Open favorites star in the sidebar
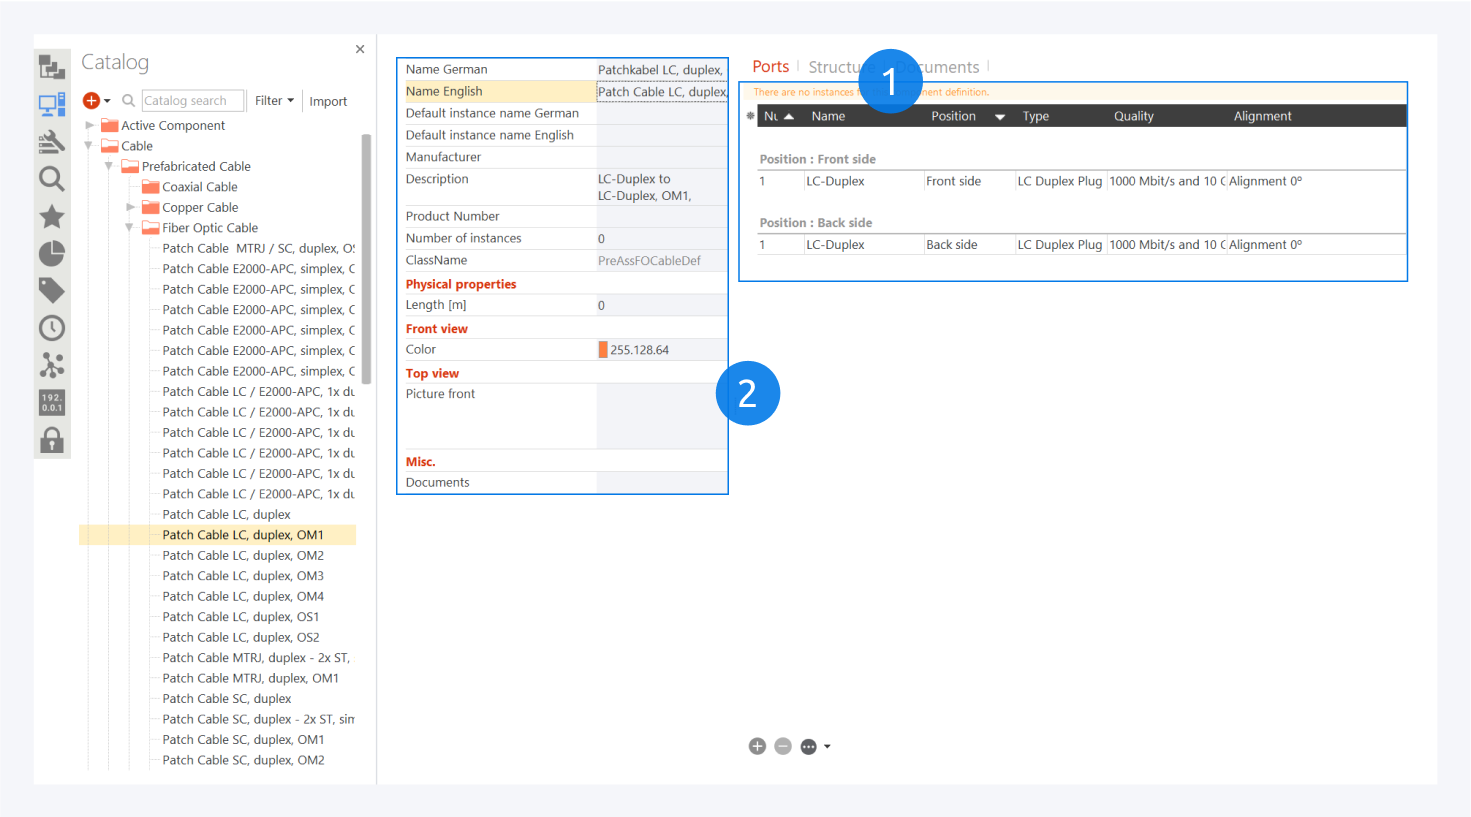Image resolution: width=1471 pixels, height=817 pixels. pyautogui.click(x=51, y=216)
